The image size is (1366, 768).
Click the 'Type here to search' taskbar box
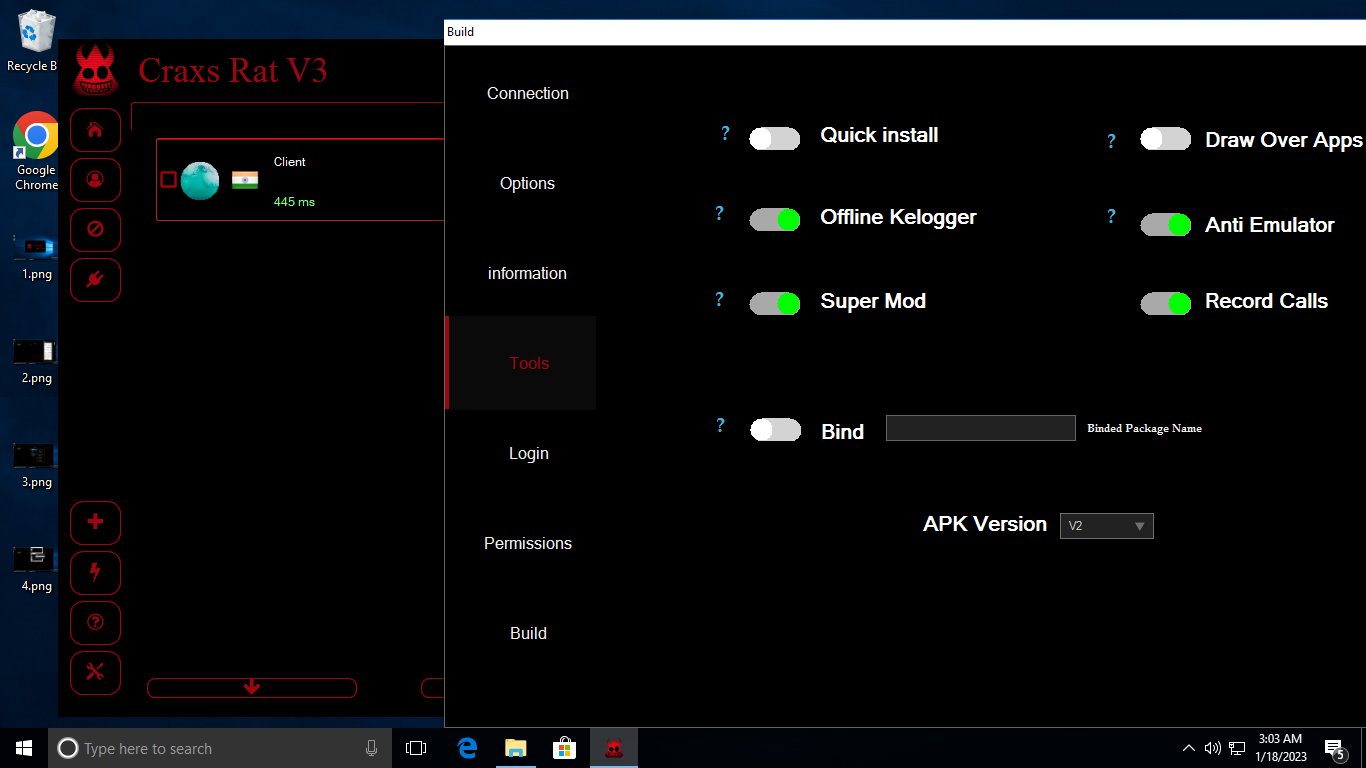220,748
